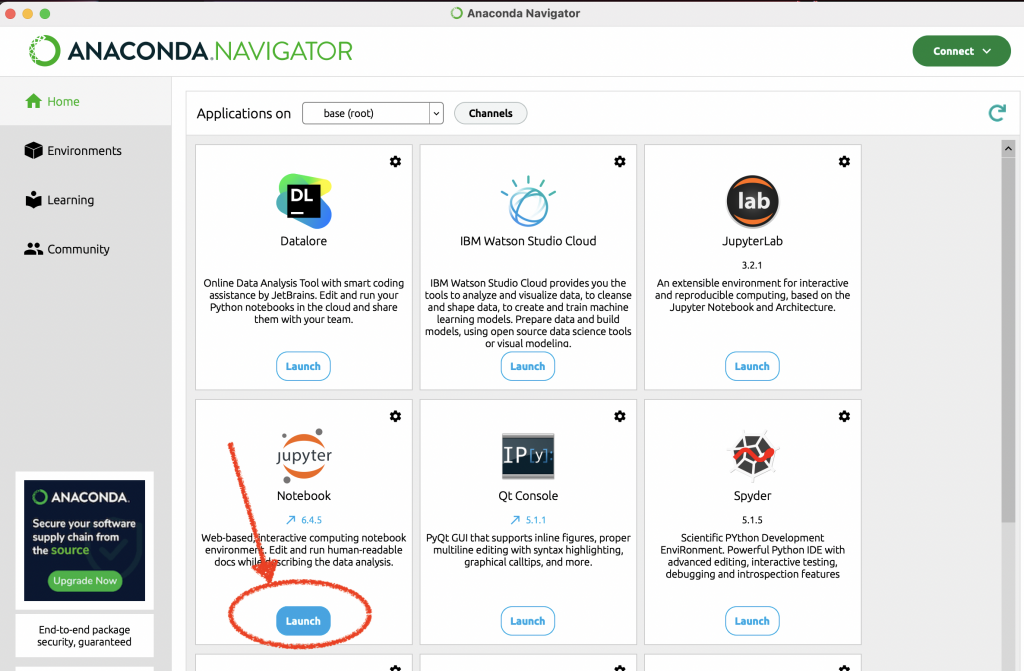
Task: Click the vertical scrollbar of applications list
Action: (1009, 330)
